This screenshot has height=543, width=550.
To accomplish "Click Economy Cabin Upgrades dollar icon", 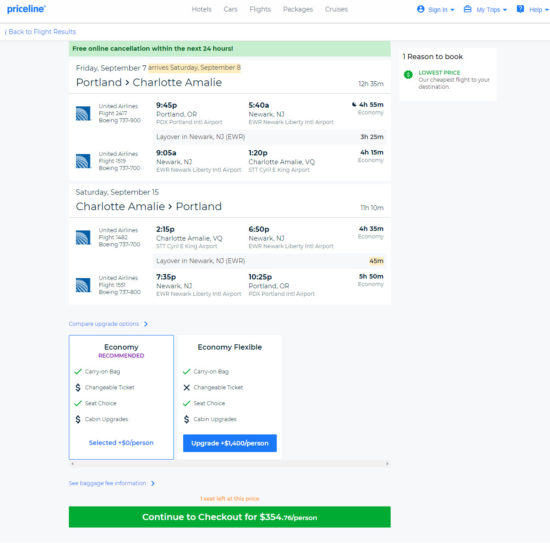I will [78, 419].
